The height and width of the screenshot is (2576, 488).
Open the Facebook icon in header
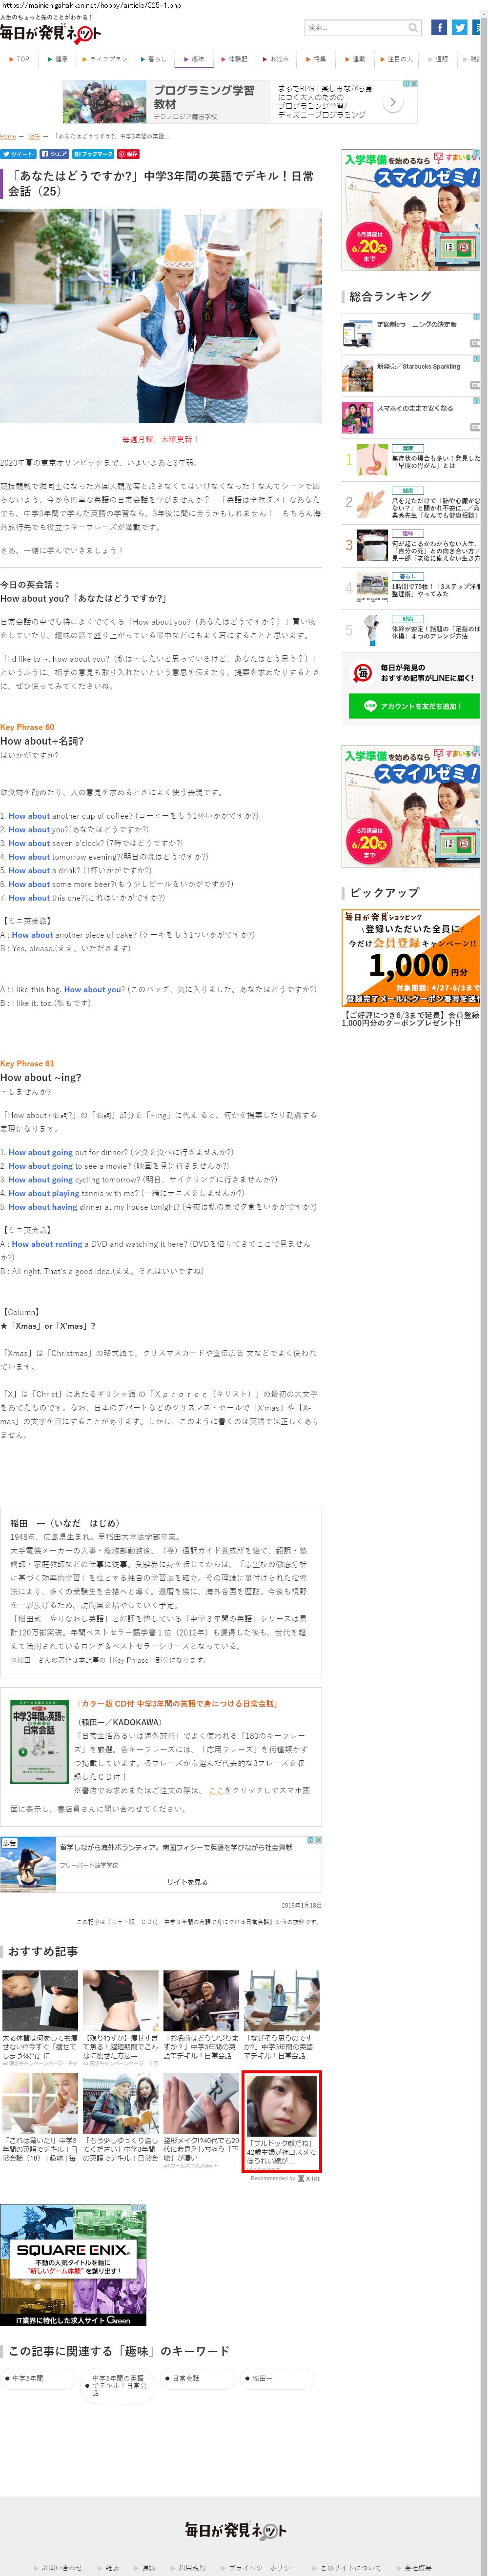pos(439,27)
